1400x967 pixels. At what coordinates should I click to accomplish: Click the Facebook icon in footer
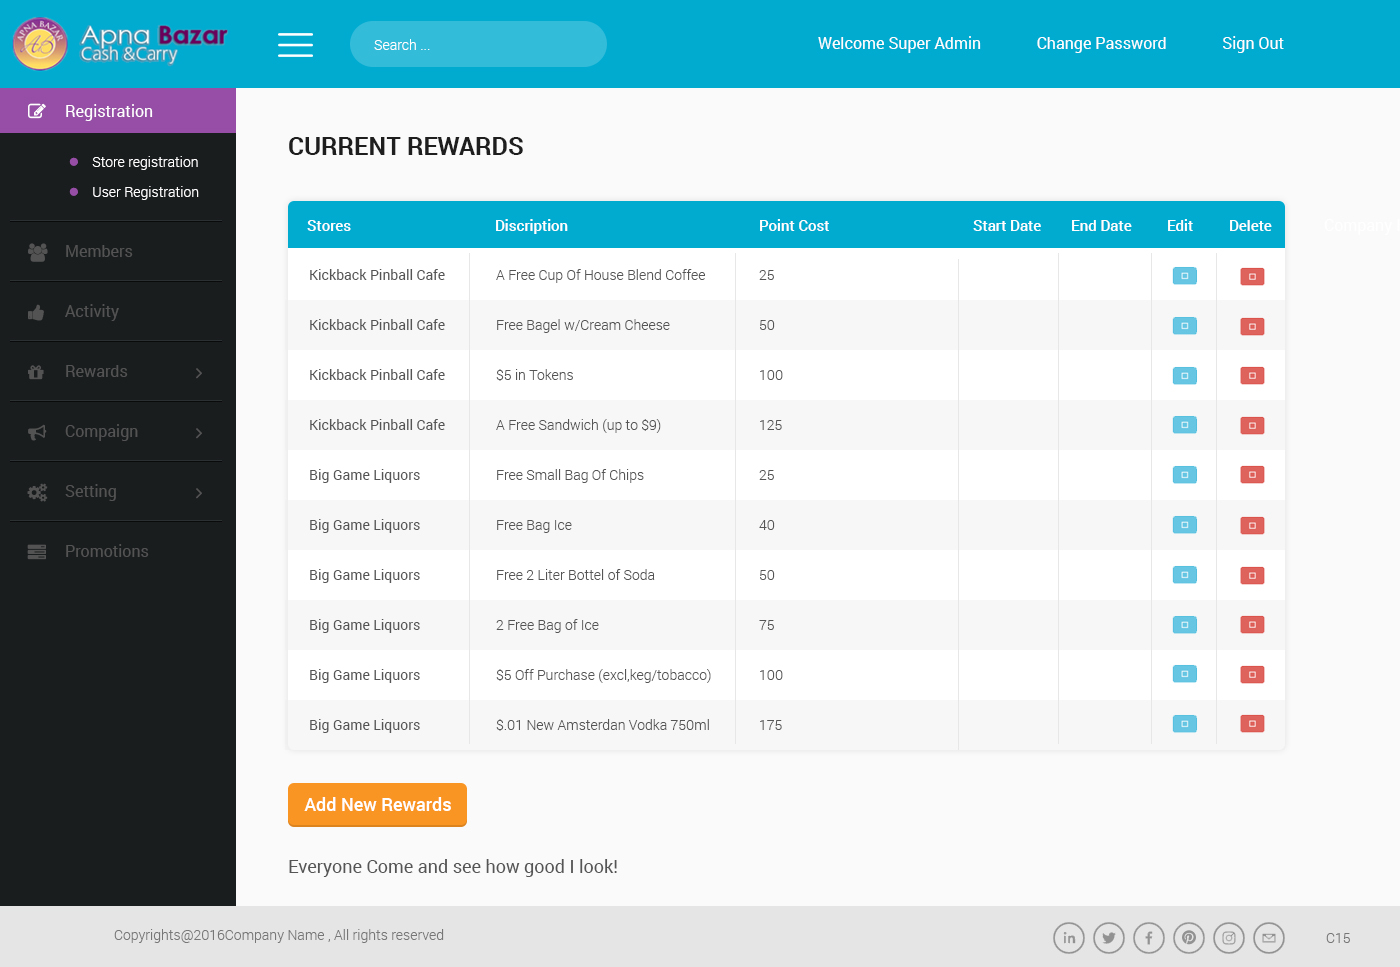pyautogui.click(x=1149, y=938)
